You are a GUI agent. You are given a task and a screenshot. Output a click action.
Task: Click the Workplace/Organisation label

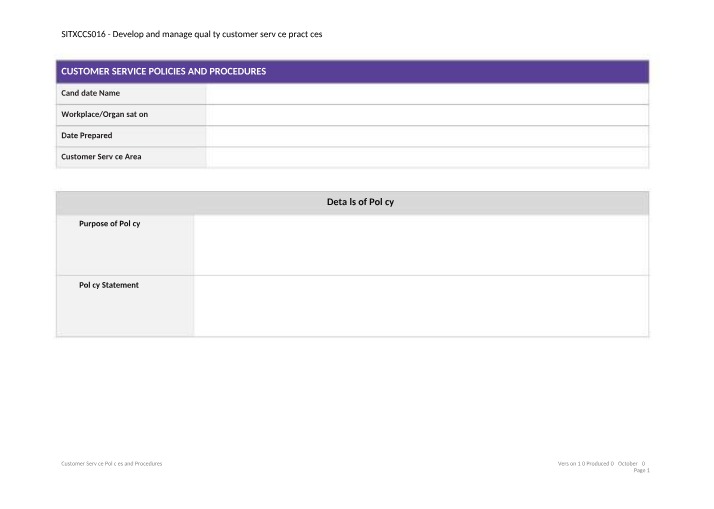pos(105,114)
